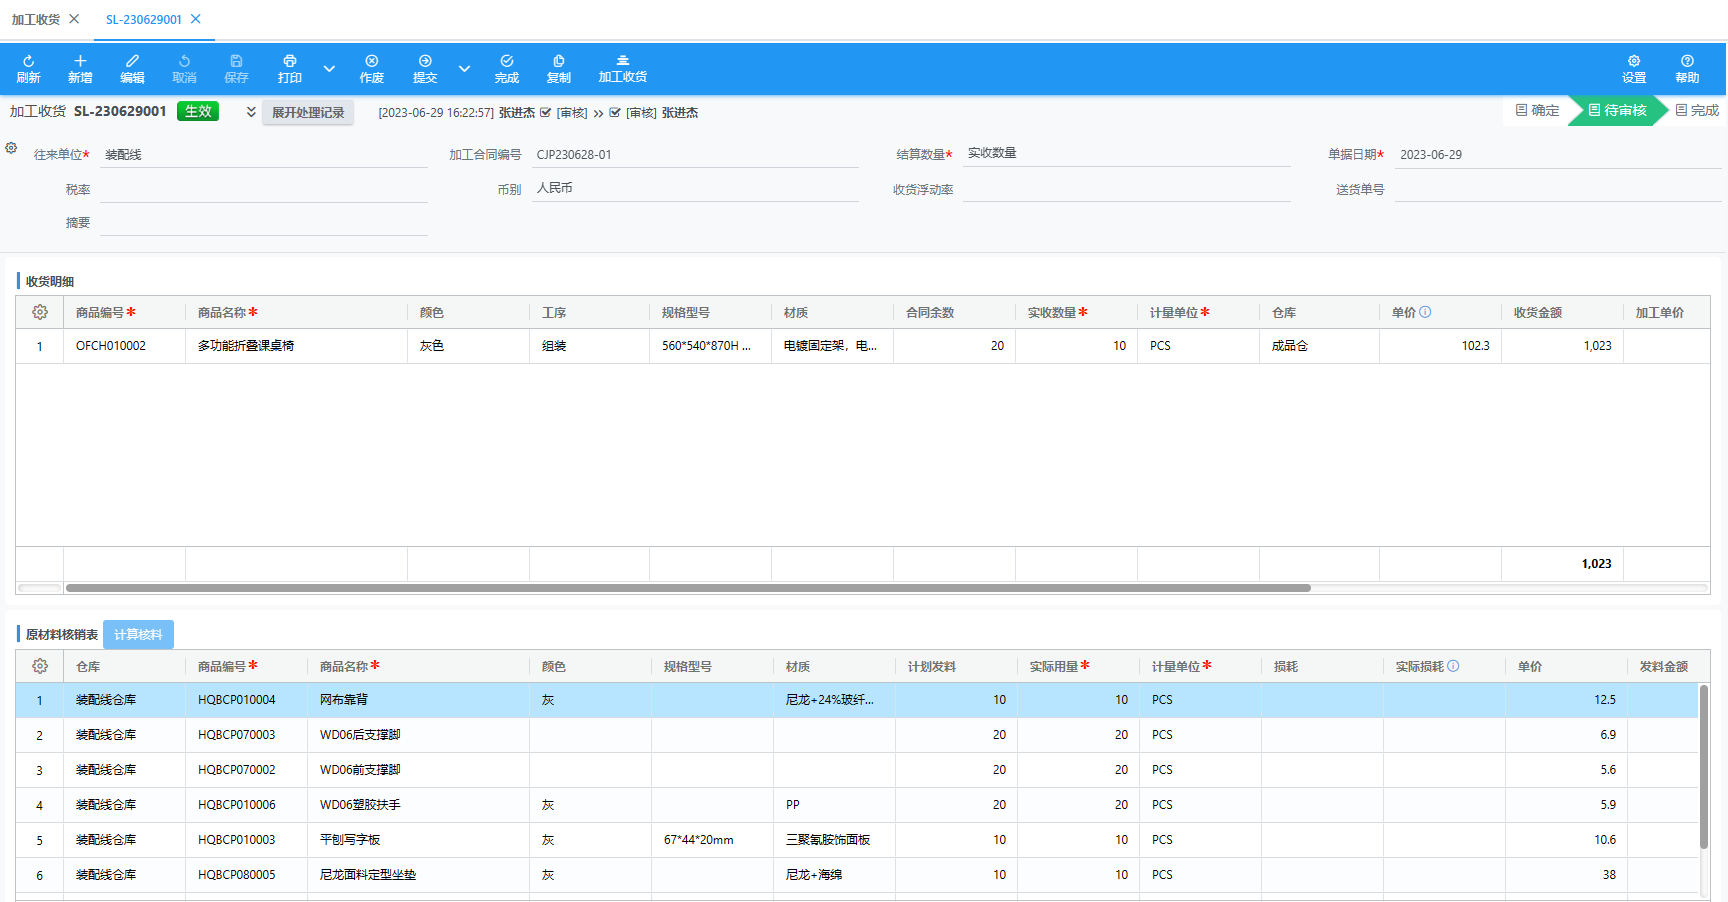Click the 展开处理记录 button
This screenshot has height=902, width=1728.
tap(308, 113)
